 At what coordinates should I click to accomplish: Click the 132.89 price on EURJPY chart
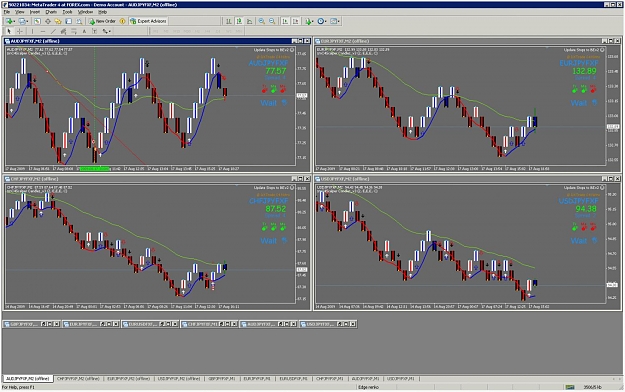pos(584,71)
